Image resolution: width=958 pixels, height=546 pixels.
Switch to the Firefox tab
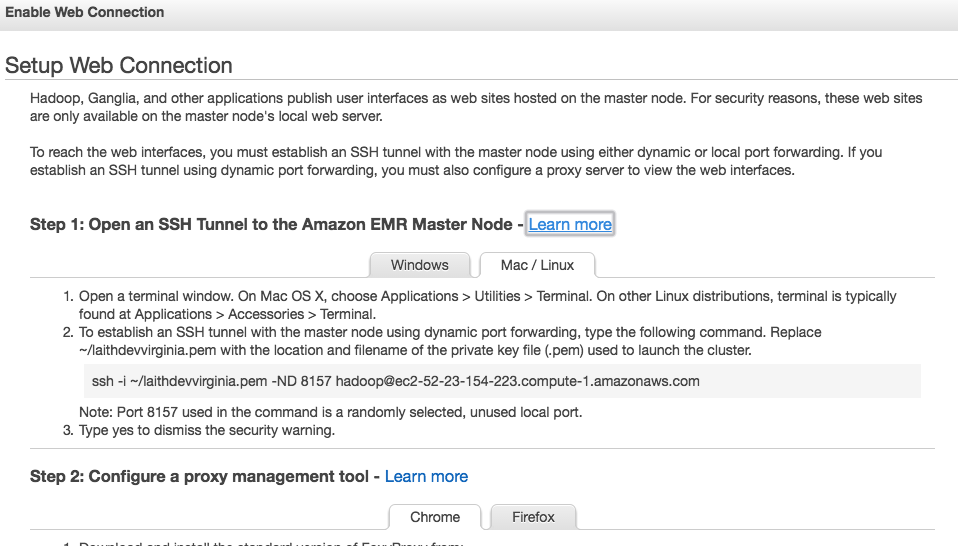click(533, 517)
